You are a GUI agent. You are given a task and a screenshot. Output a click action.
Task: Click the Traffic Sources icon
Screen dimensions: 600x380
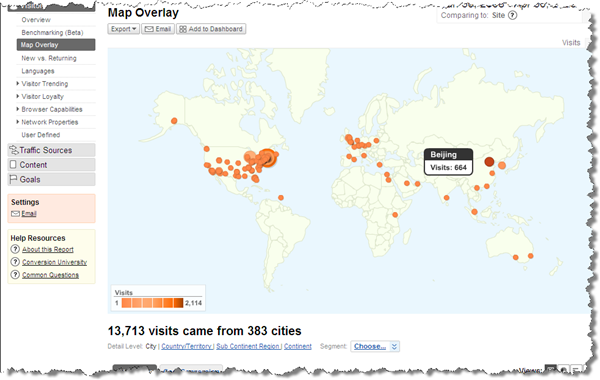[x=14, y=150]
